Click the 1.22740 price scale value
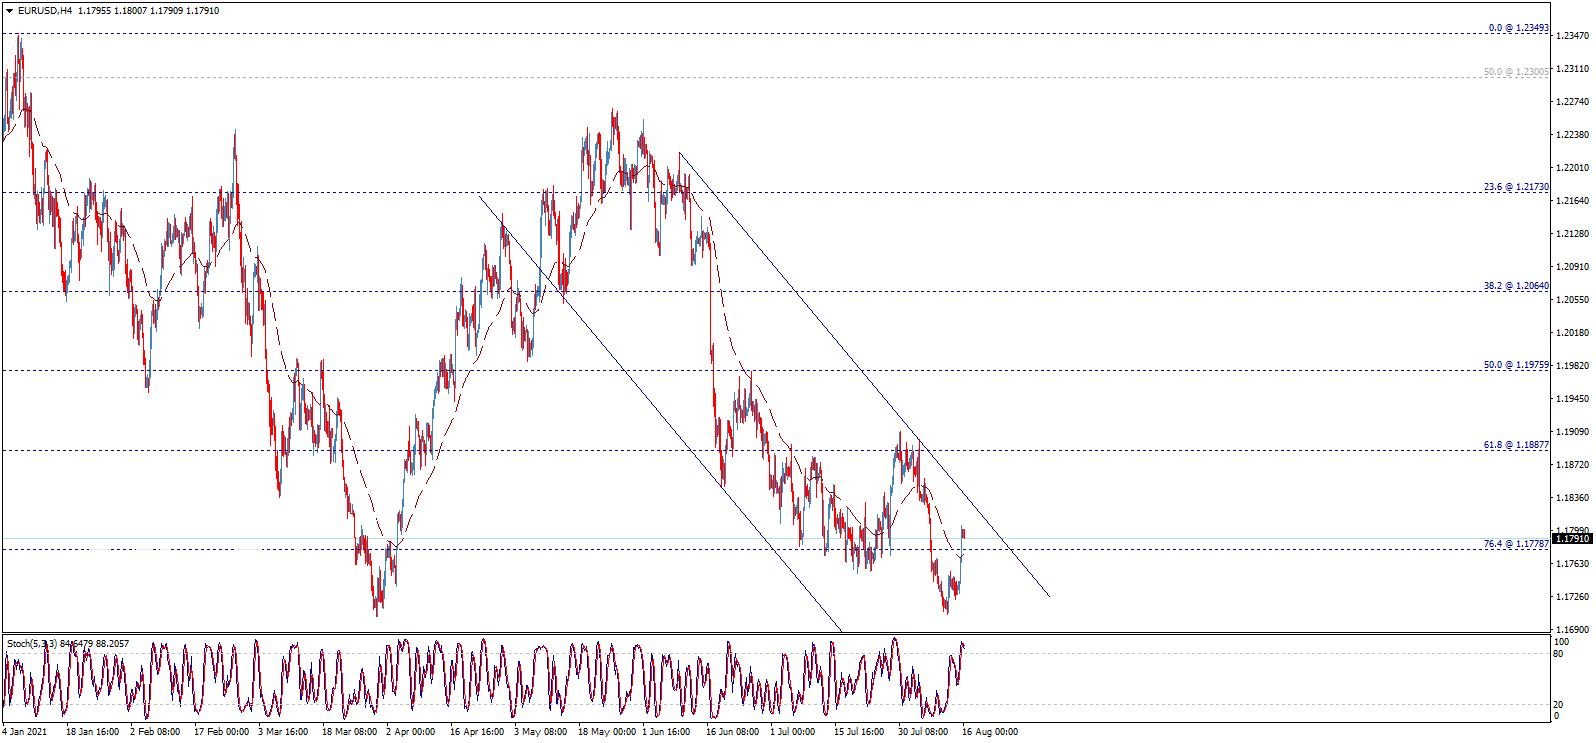The width and height of the screenshot is (1596, 743). click(x=1572, y=102)
